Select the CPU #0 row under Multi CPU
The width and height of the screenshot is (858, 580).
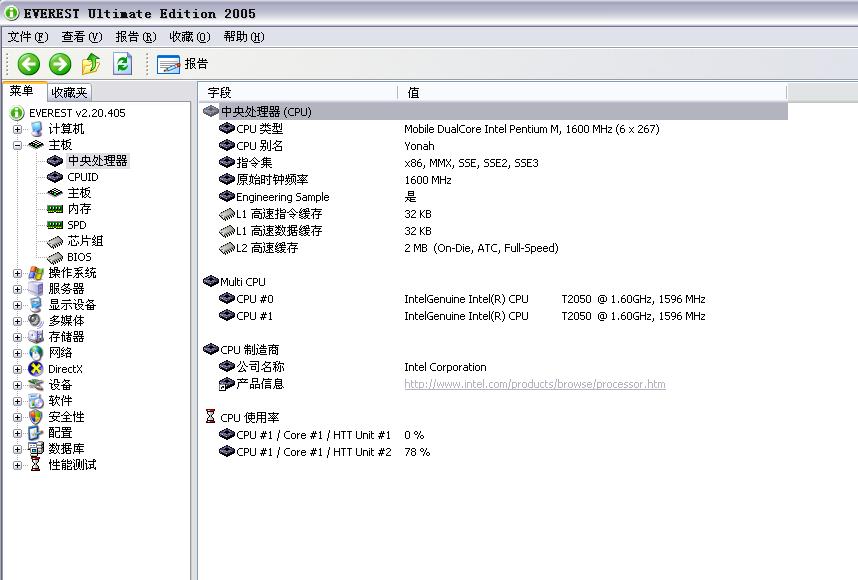click(495, 299)
